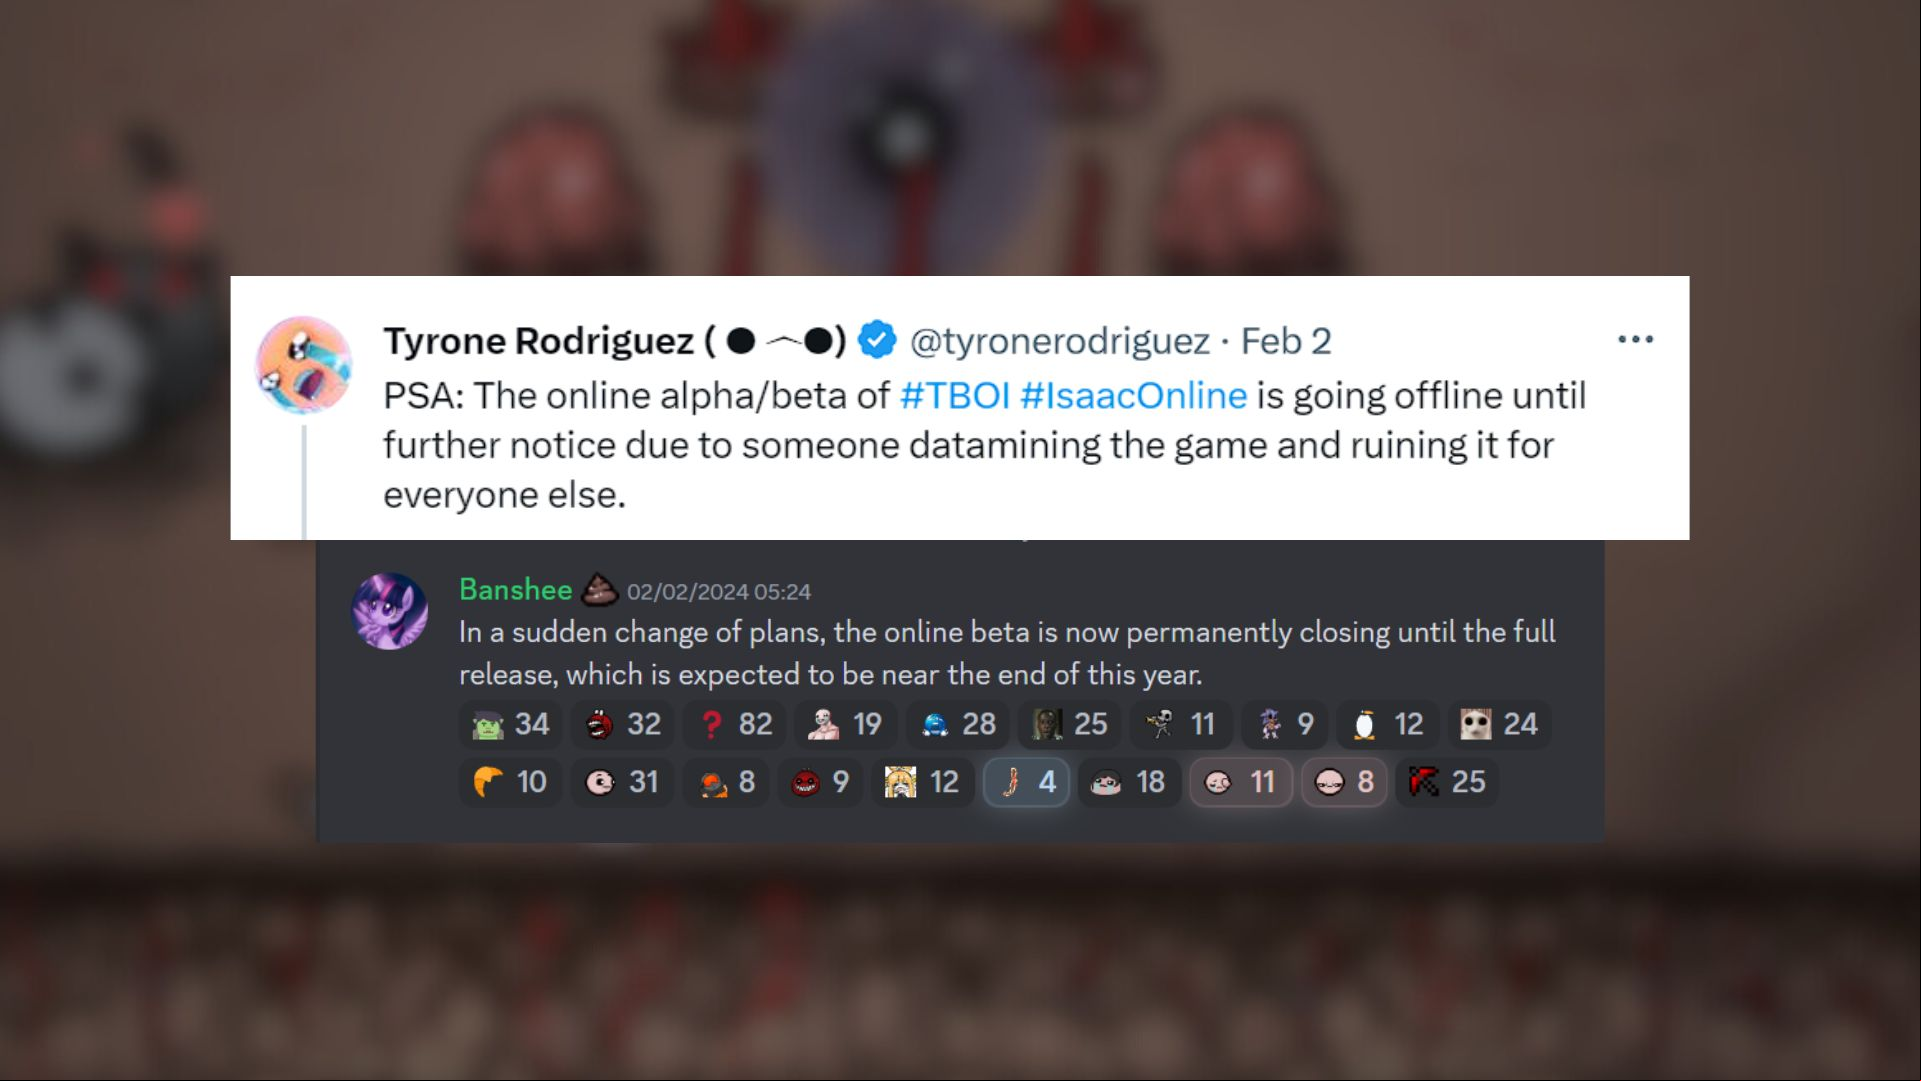Click Tyrone Rodriguez's profile avatar
1921x1081 pixels.
(x=304, y=365)
